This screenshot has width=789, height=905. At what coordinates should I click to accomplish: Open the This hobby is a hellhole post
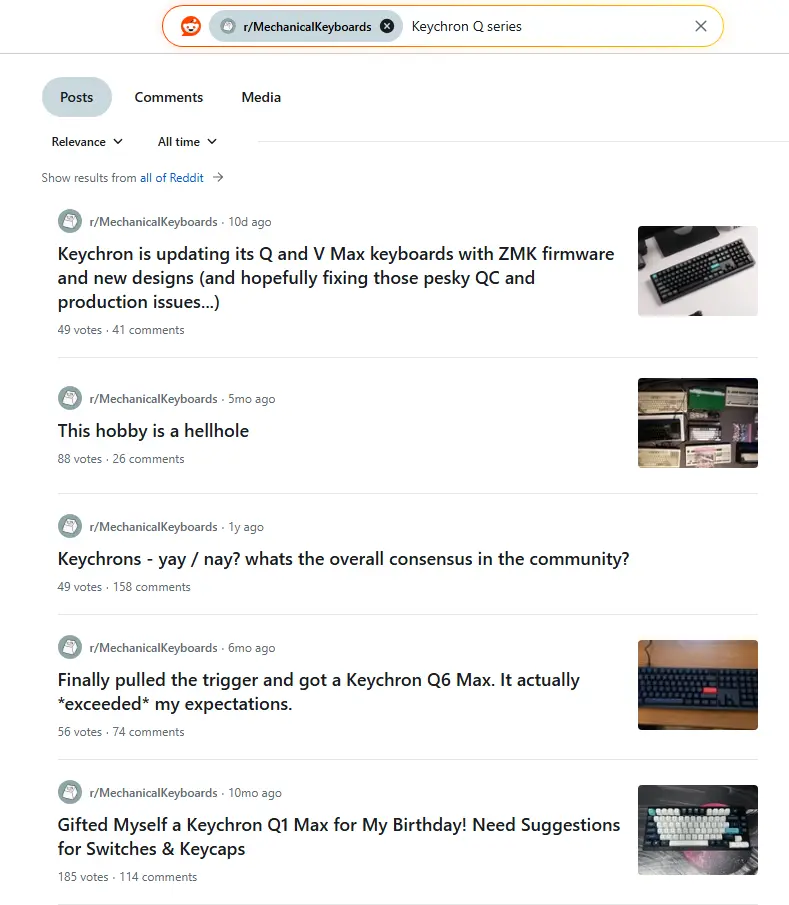pyautogui.click(x=153, y=431)
